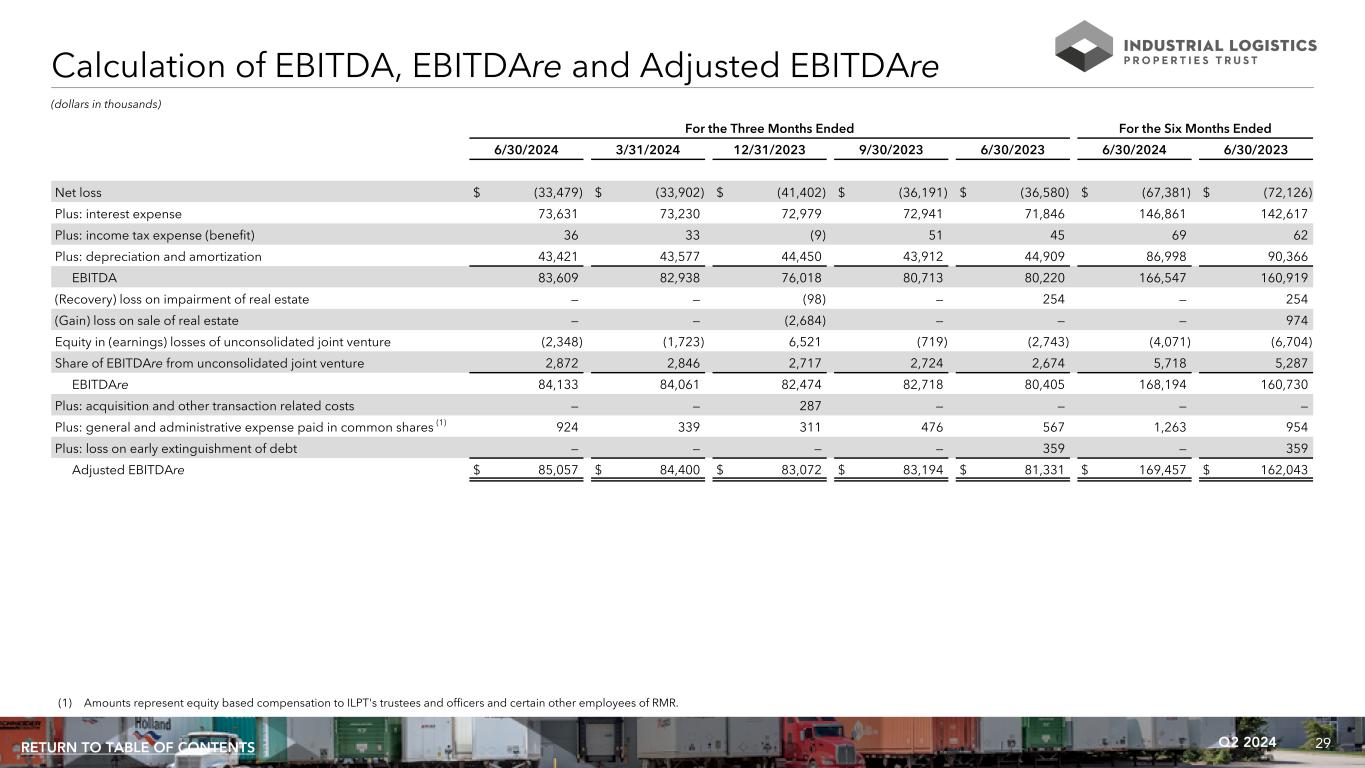The height and width of the screenshot is (768, 1365).
Task: Click the 3/31/2024 column header
Action: pos(648,150)
